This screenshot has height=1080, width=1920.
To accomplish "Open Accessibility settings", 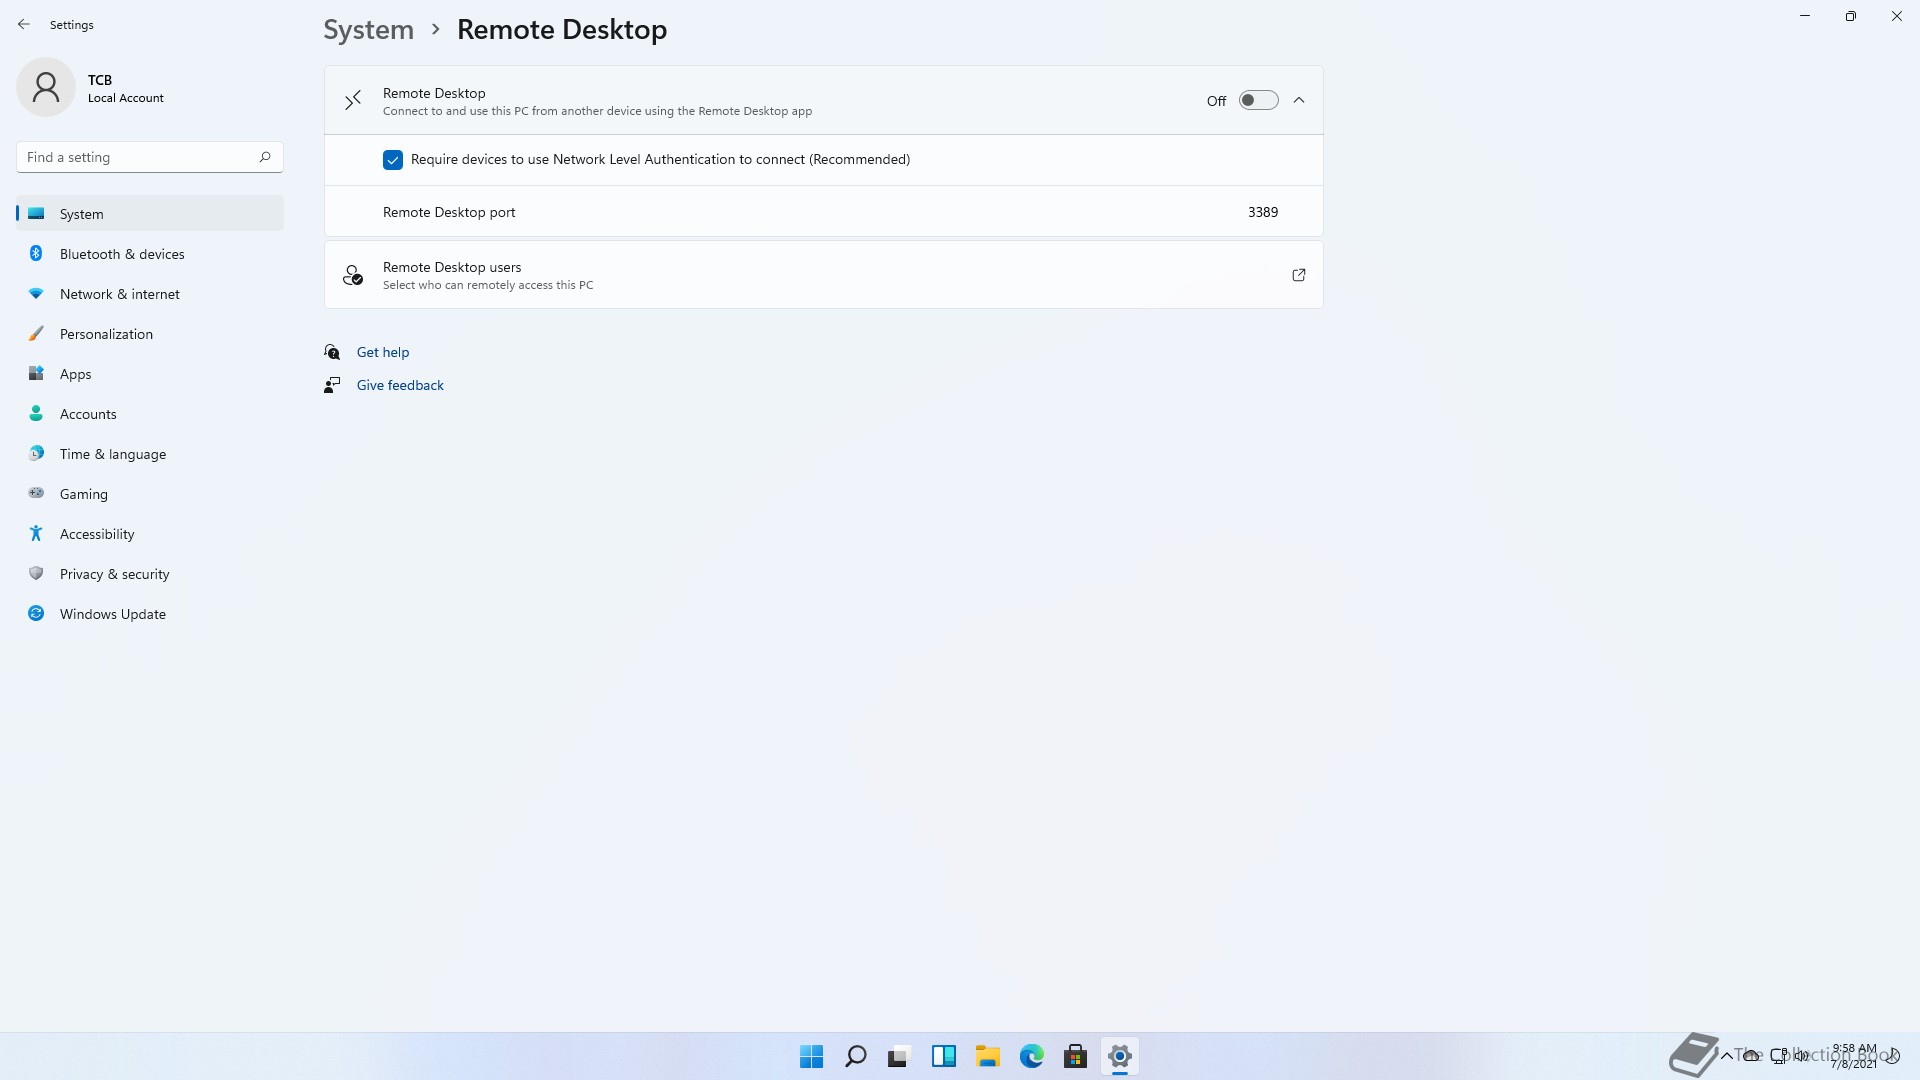I will coord(150,534).
